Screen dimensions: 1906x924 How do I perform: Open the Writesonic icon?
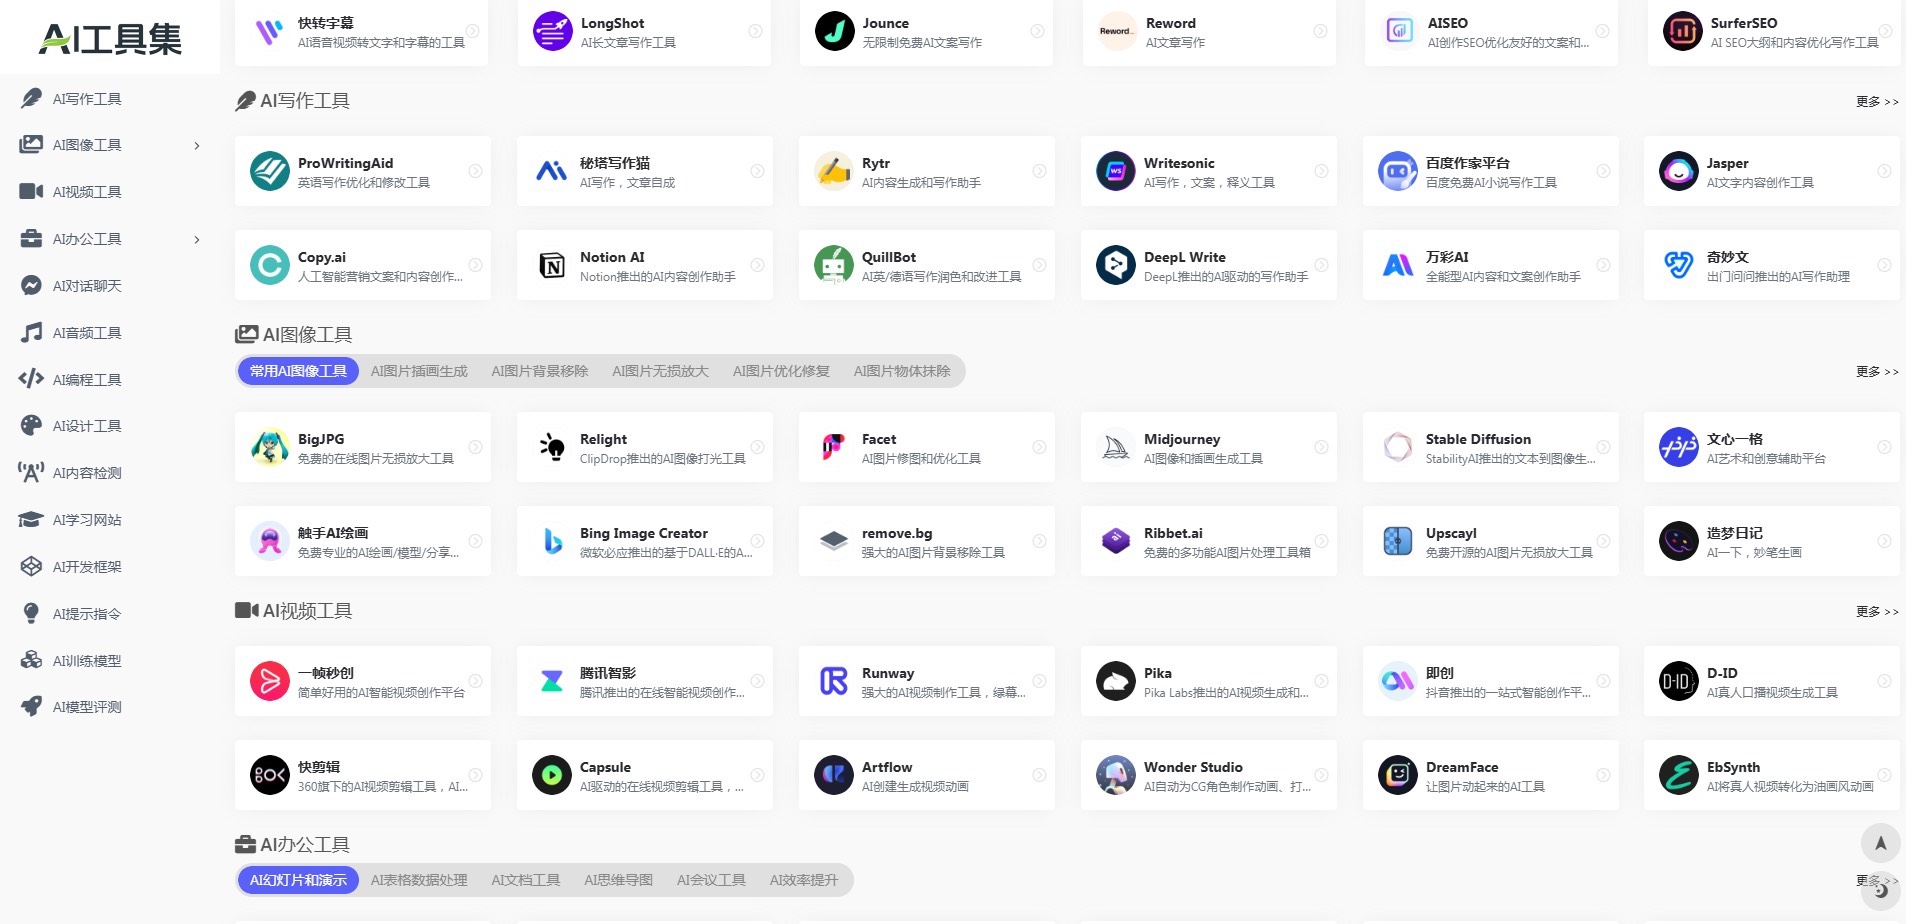[x=1116, y=171]
